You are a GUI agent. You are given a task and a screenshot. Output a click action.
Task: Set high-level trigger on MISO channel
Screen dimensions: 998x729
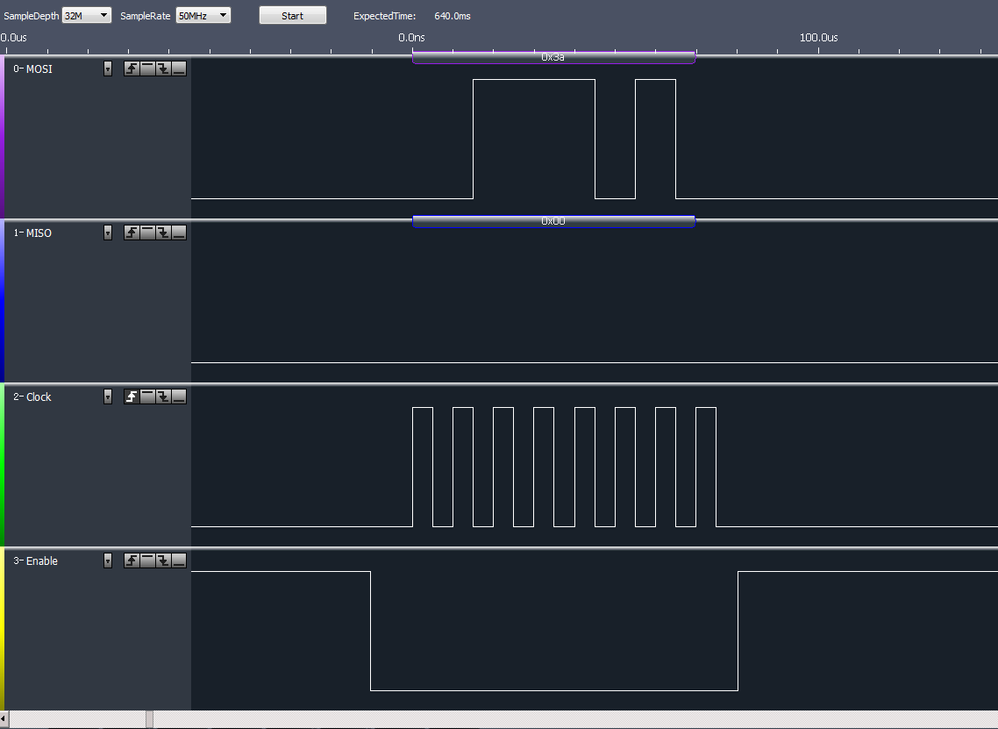147,232
